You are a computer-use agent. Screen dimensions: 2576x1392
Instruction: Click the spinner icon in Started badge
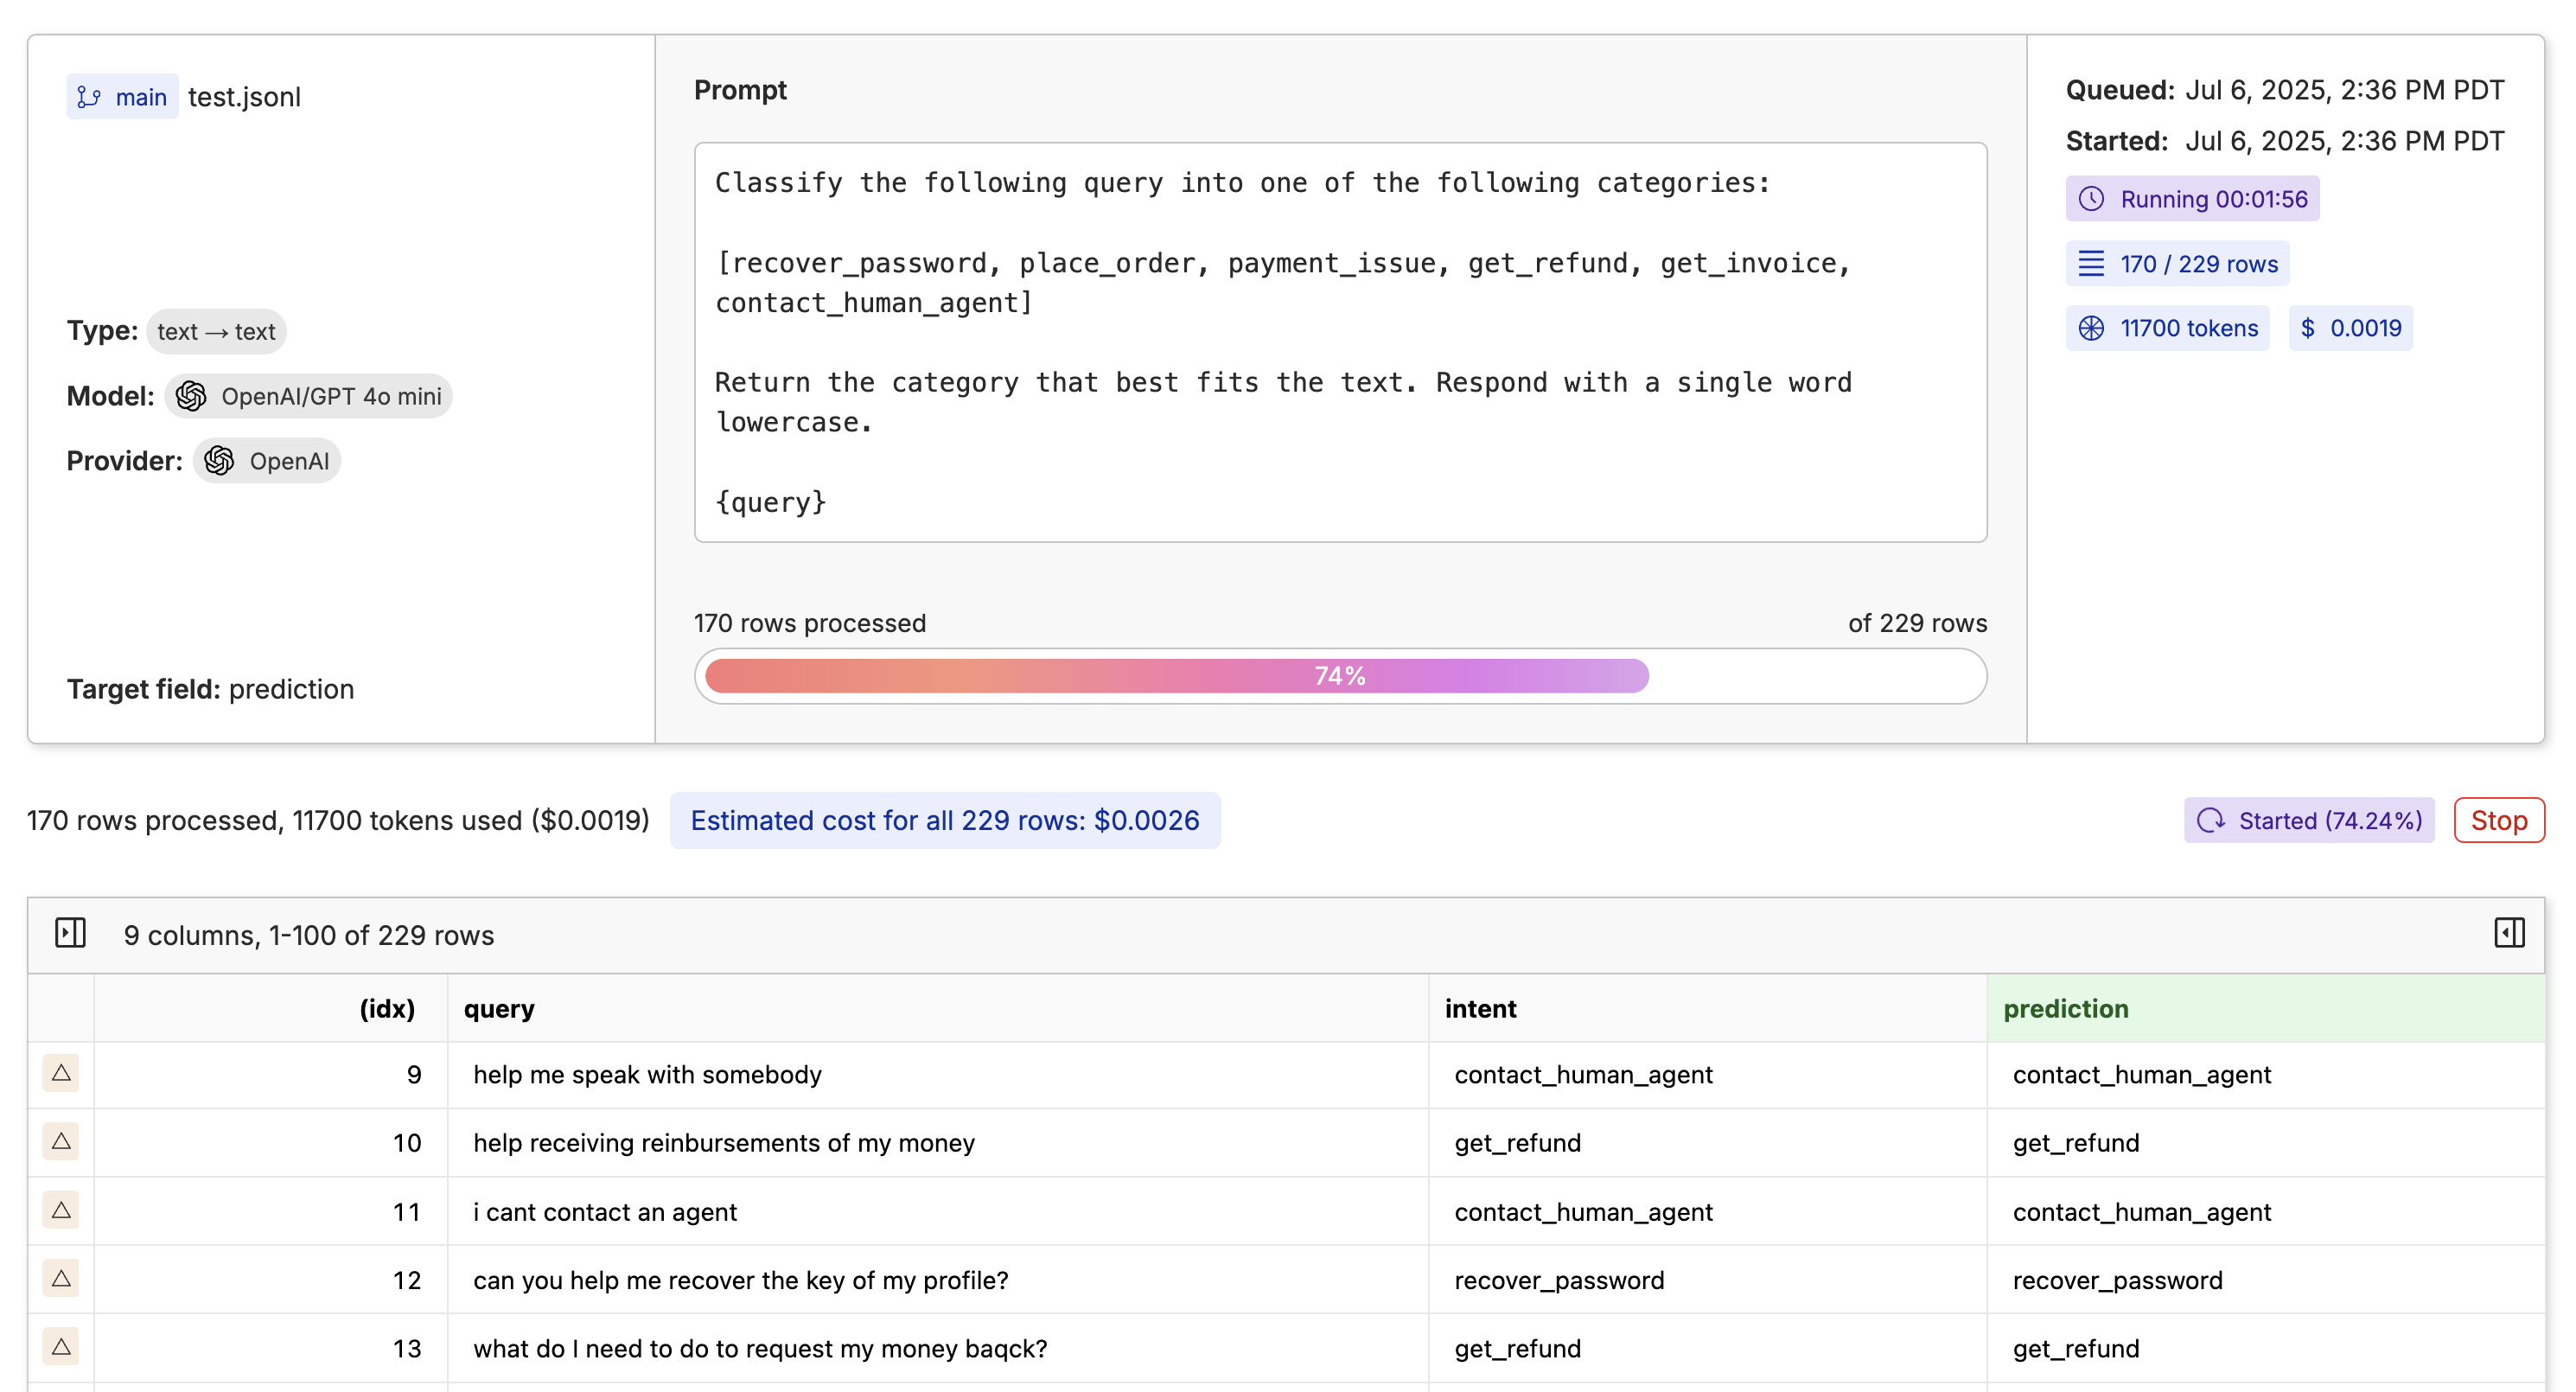pos(2211,821)
